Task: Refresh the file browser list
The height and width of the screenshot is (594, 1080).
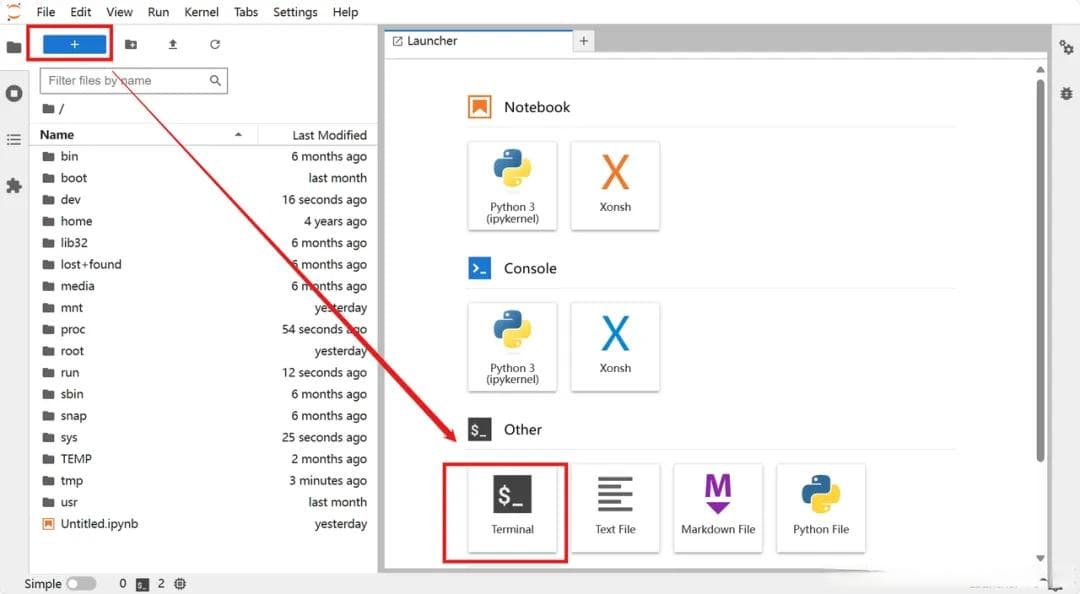Action: [215, 44]
